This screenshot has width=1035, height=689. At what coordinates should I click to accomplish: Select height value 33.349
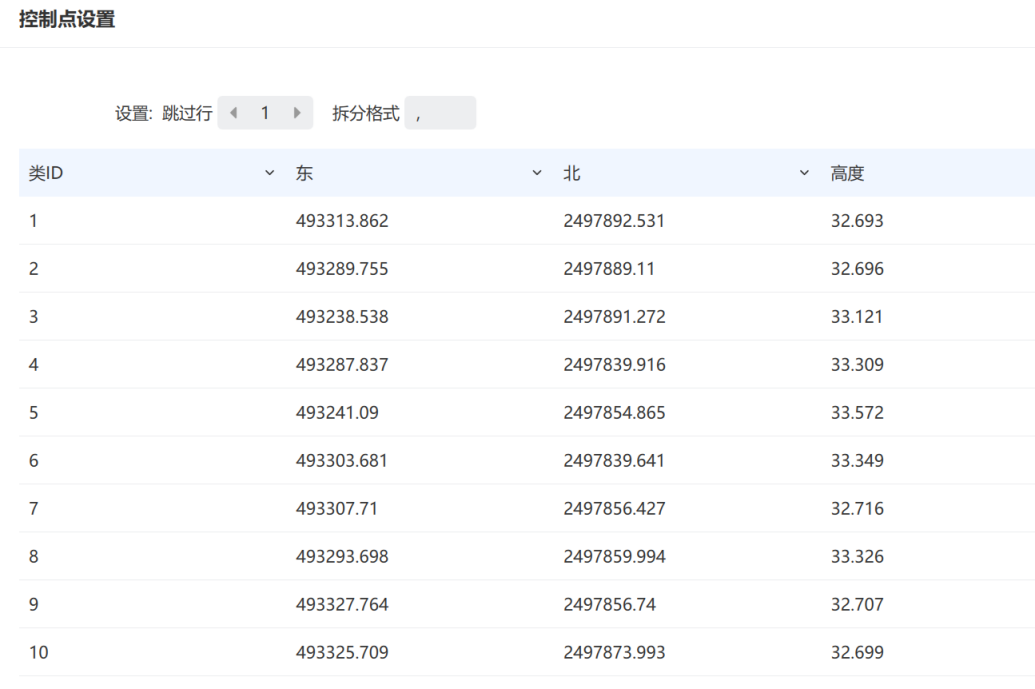857,461
